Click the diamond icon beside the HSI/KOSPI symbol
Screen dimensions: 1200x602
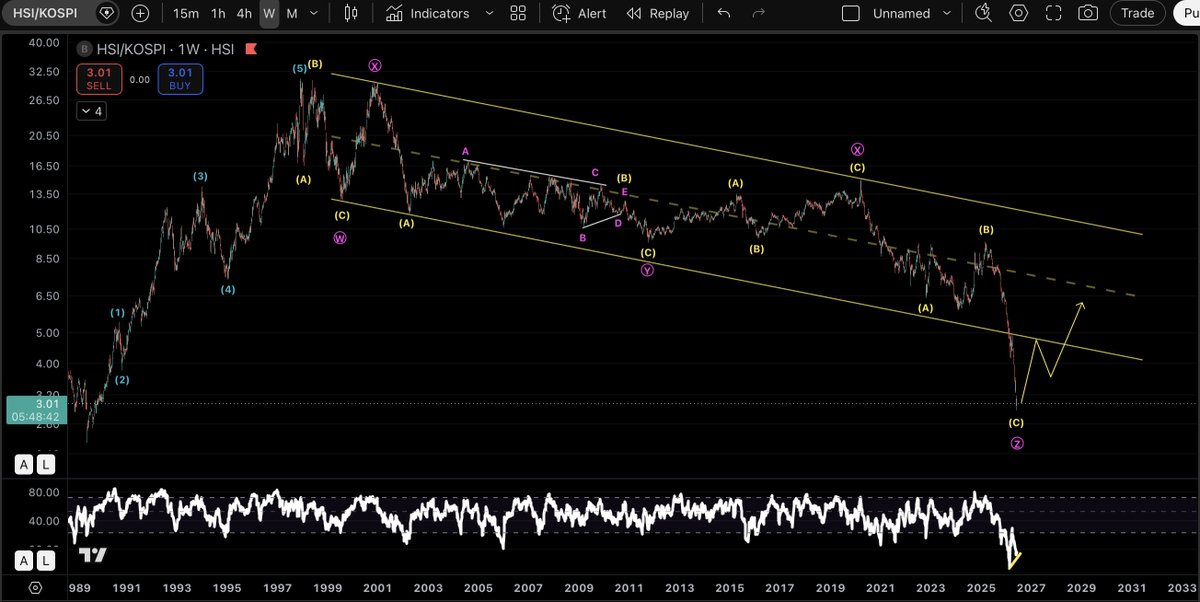pyautogui.click(x=105, y=13)
